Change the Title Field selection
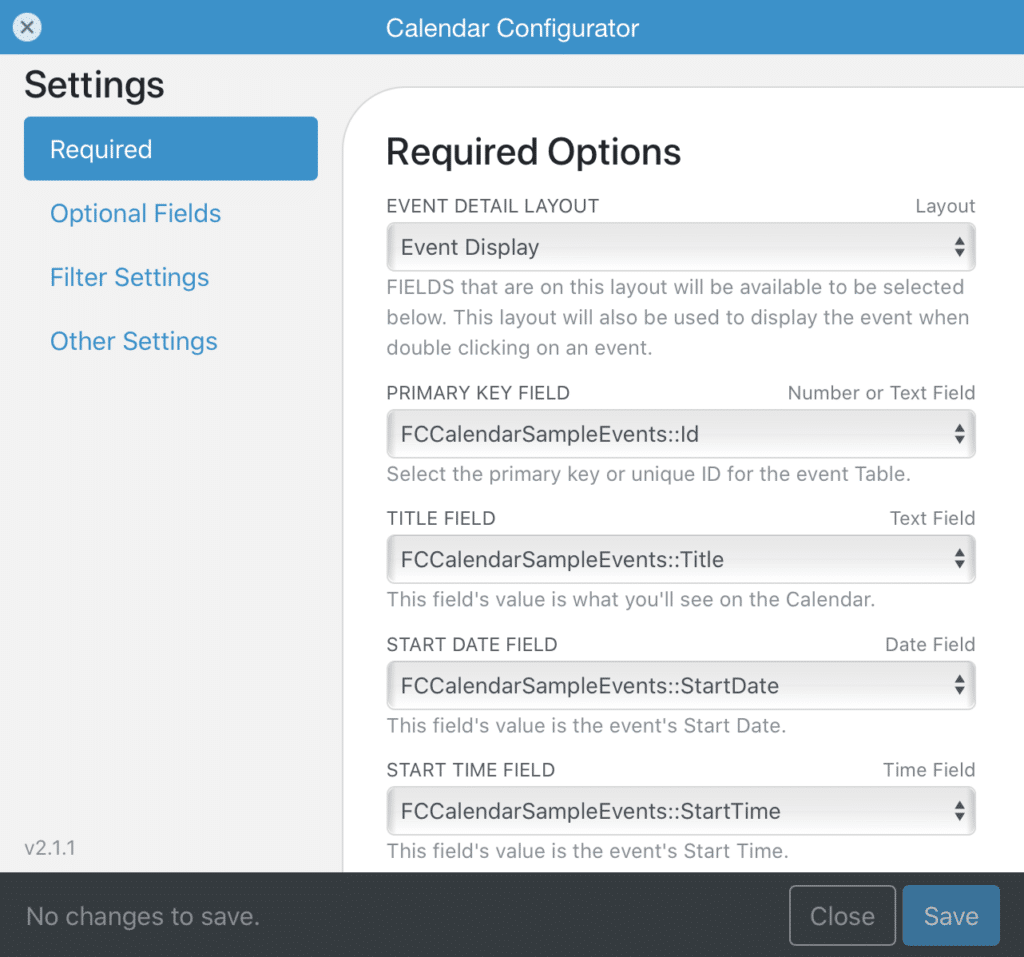 pyautogui.click(x=681, y=559)
